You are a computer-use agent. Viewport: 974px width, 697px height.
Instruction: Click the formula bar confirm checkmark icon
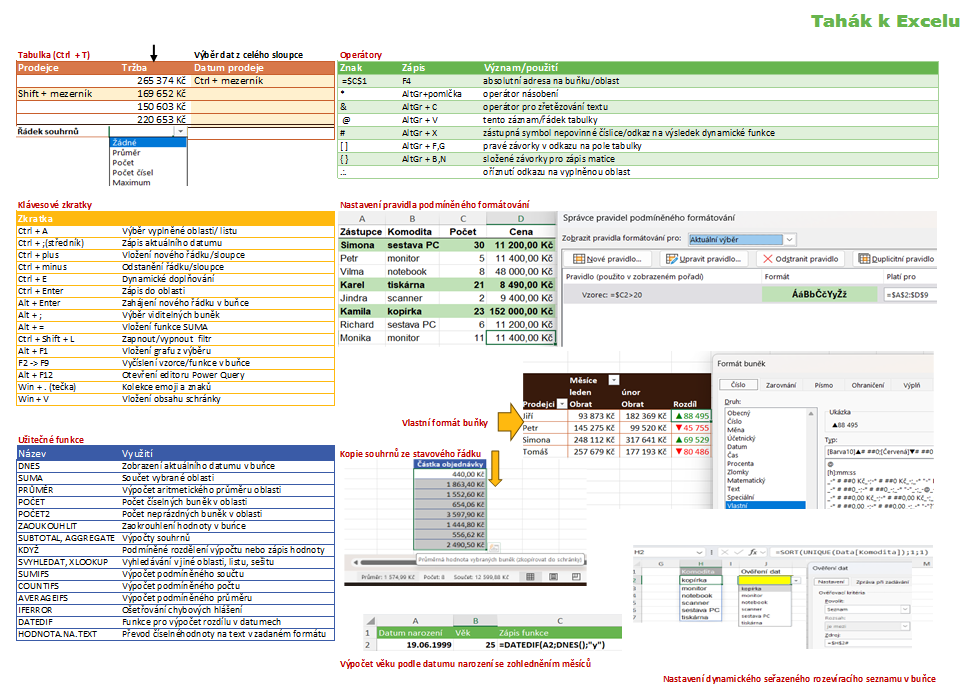739,552
